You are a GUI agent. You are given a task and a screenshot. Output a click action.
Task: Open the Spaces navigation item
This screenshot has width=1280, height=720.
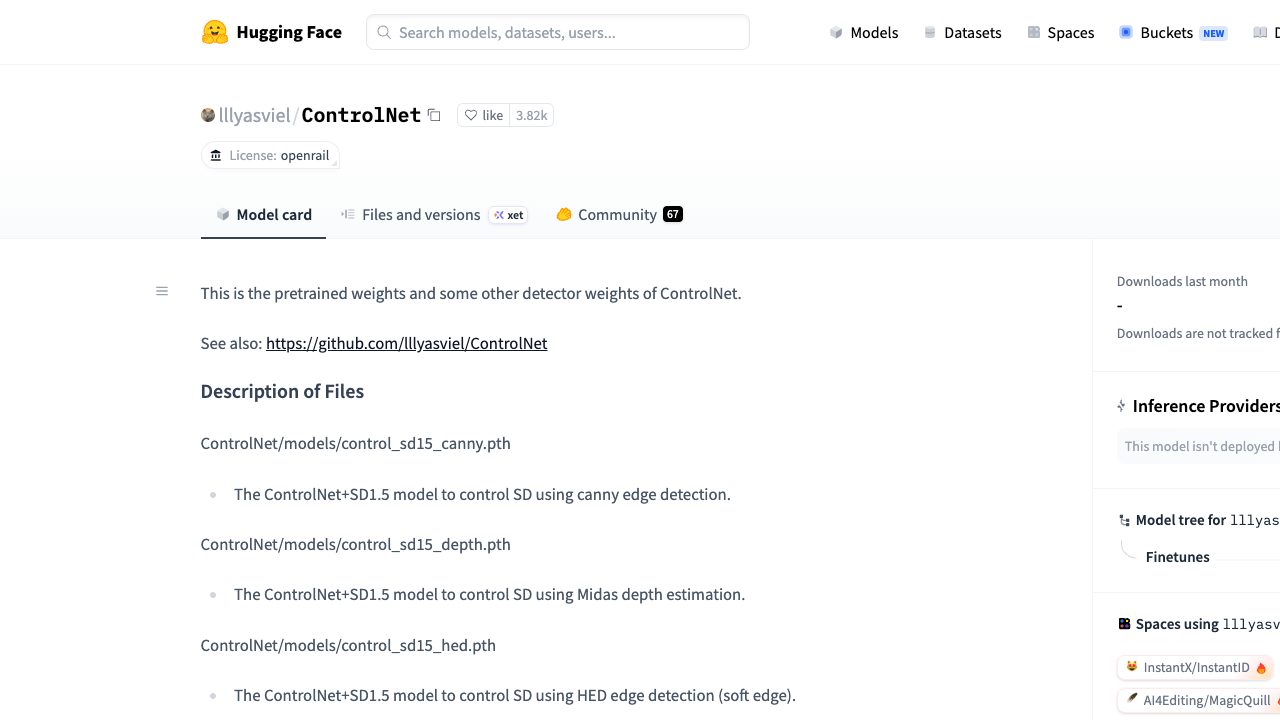click(1061, 32)
